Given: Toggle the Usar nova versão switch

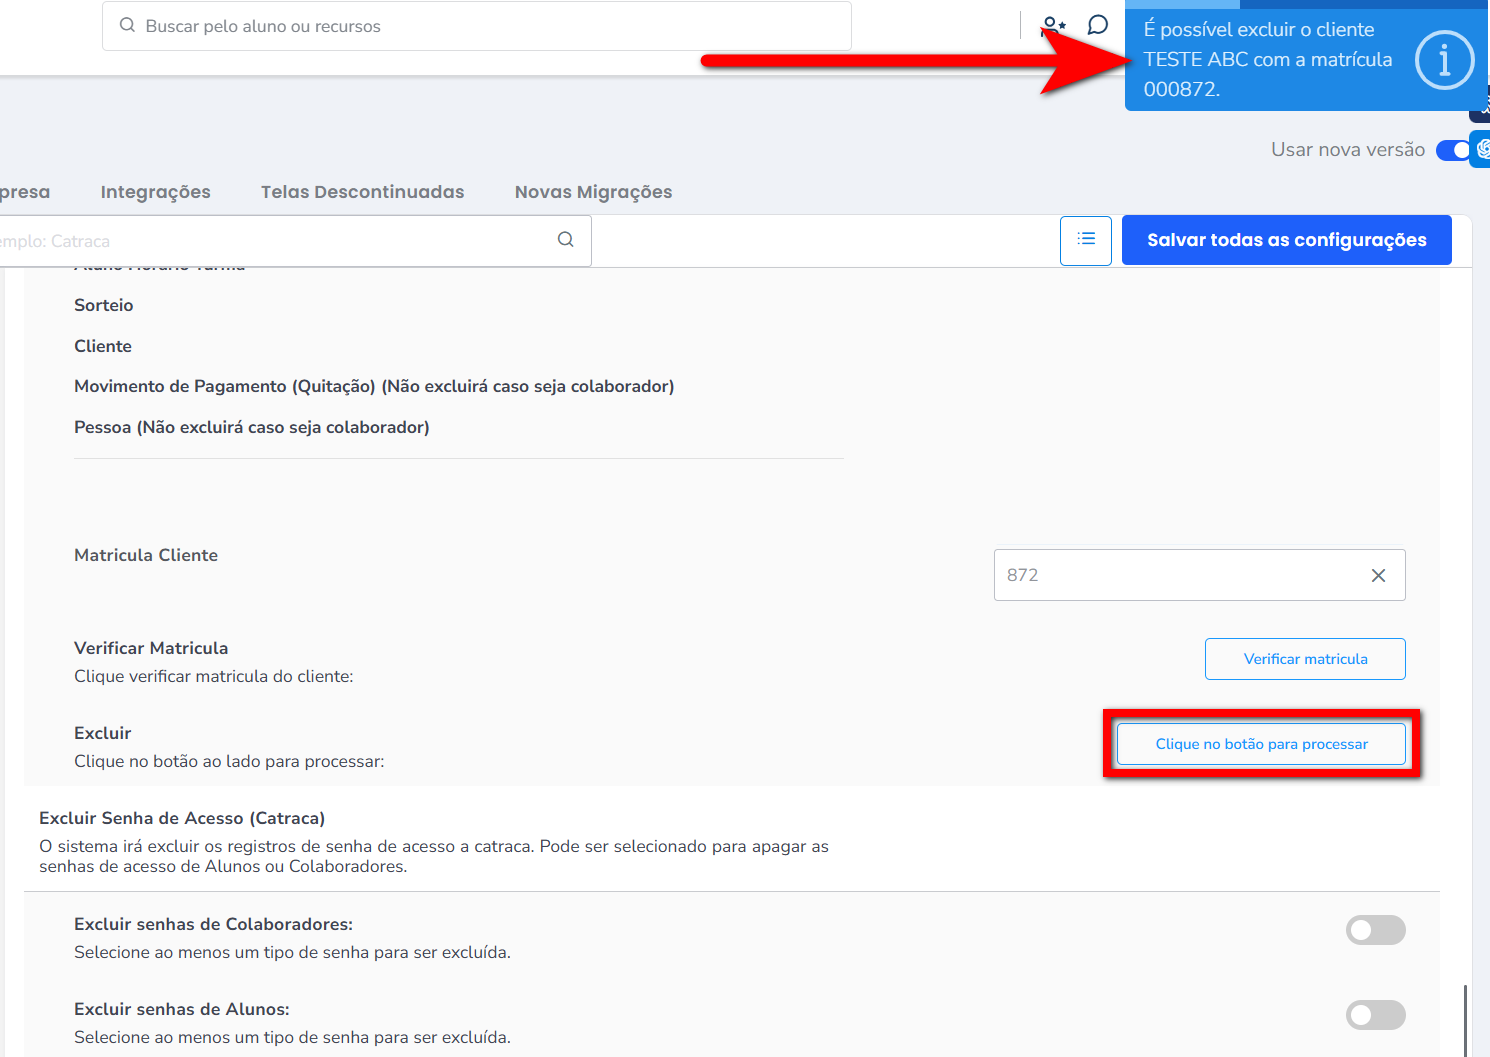Looking at the screenshot, I should coord(1454,150).
